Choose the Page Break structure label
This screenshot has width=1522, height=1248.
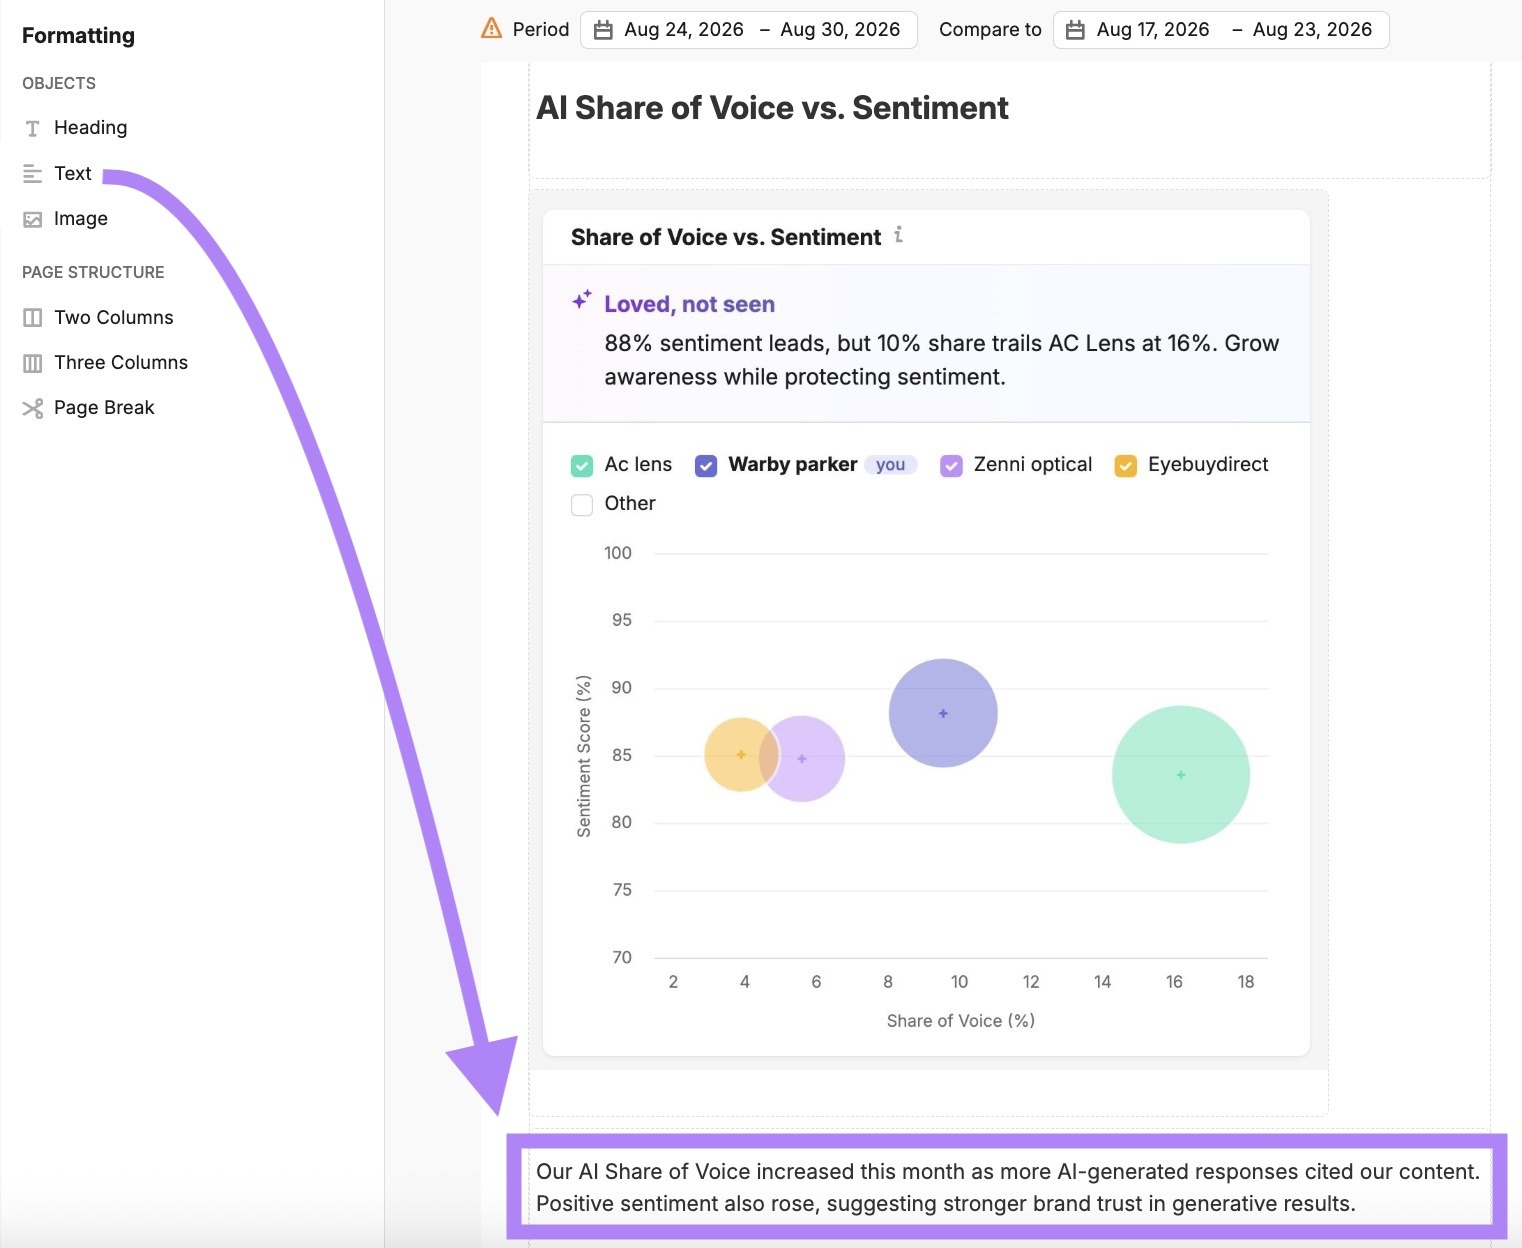click(x=104, y=408)
